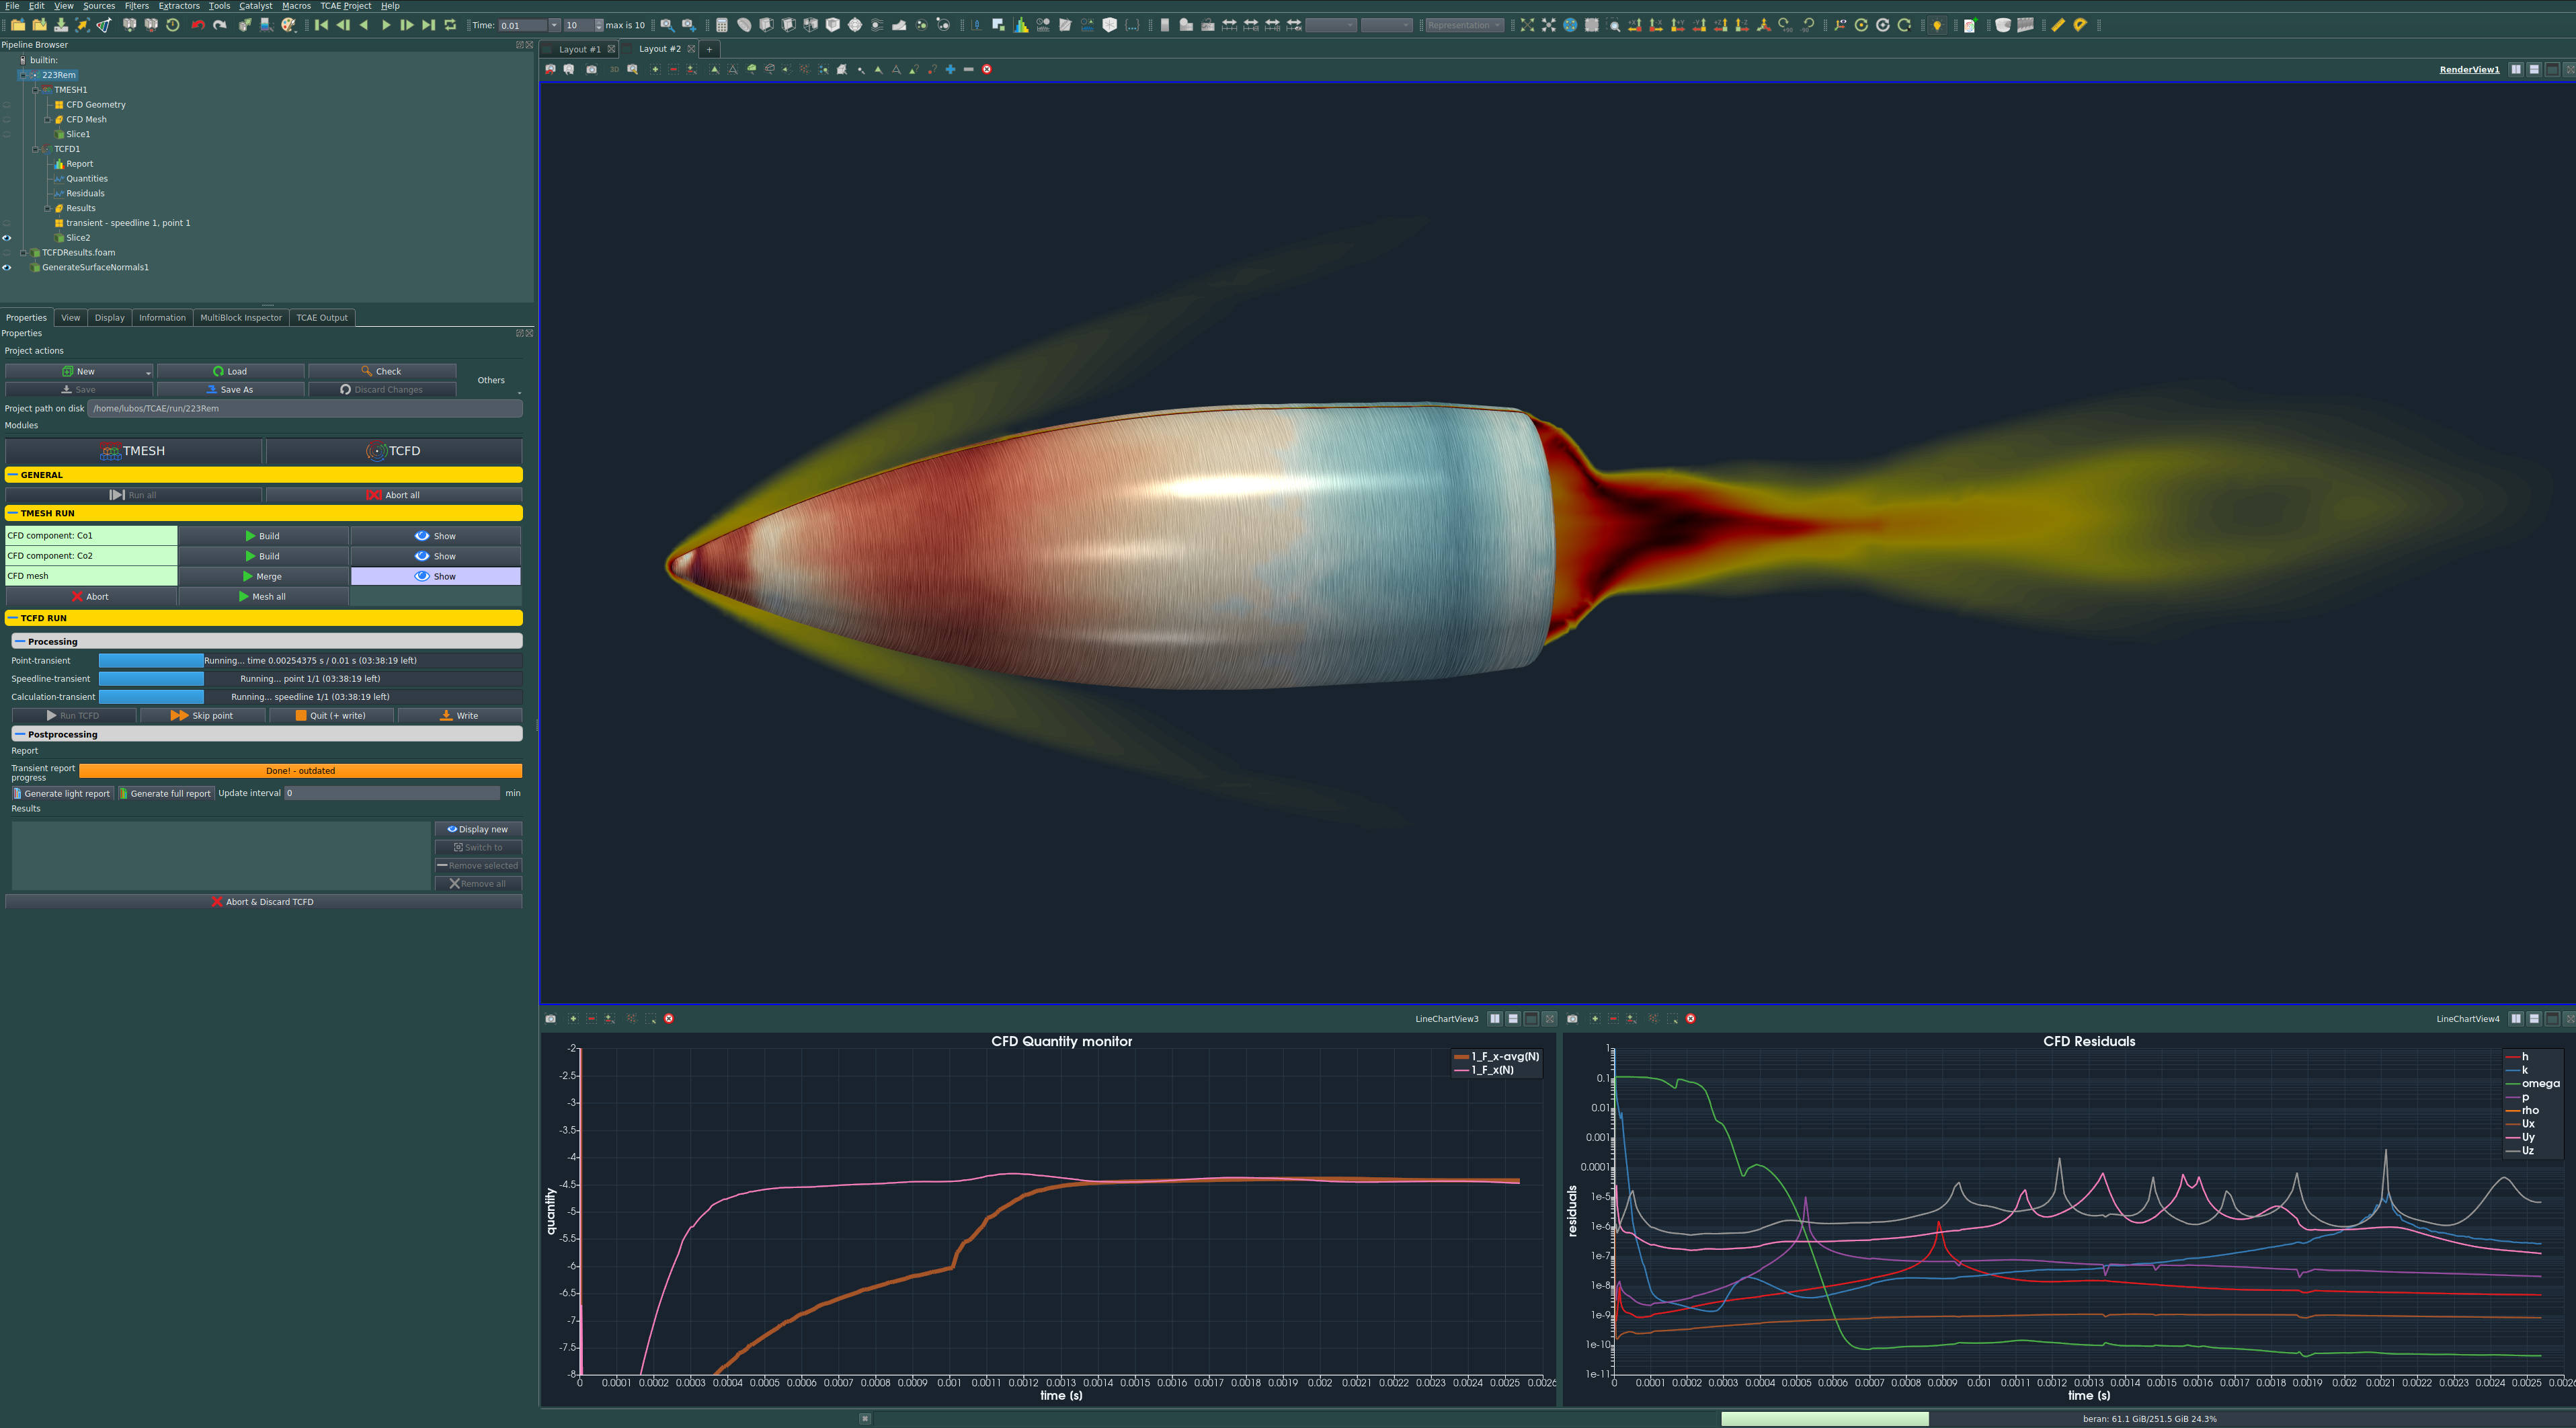This screenshot has width=2576, height=1428.
Task: Click the Save Data icon
Action: tap(61, 25)
